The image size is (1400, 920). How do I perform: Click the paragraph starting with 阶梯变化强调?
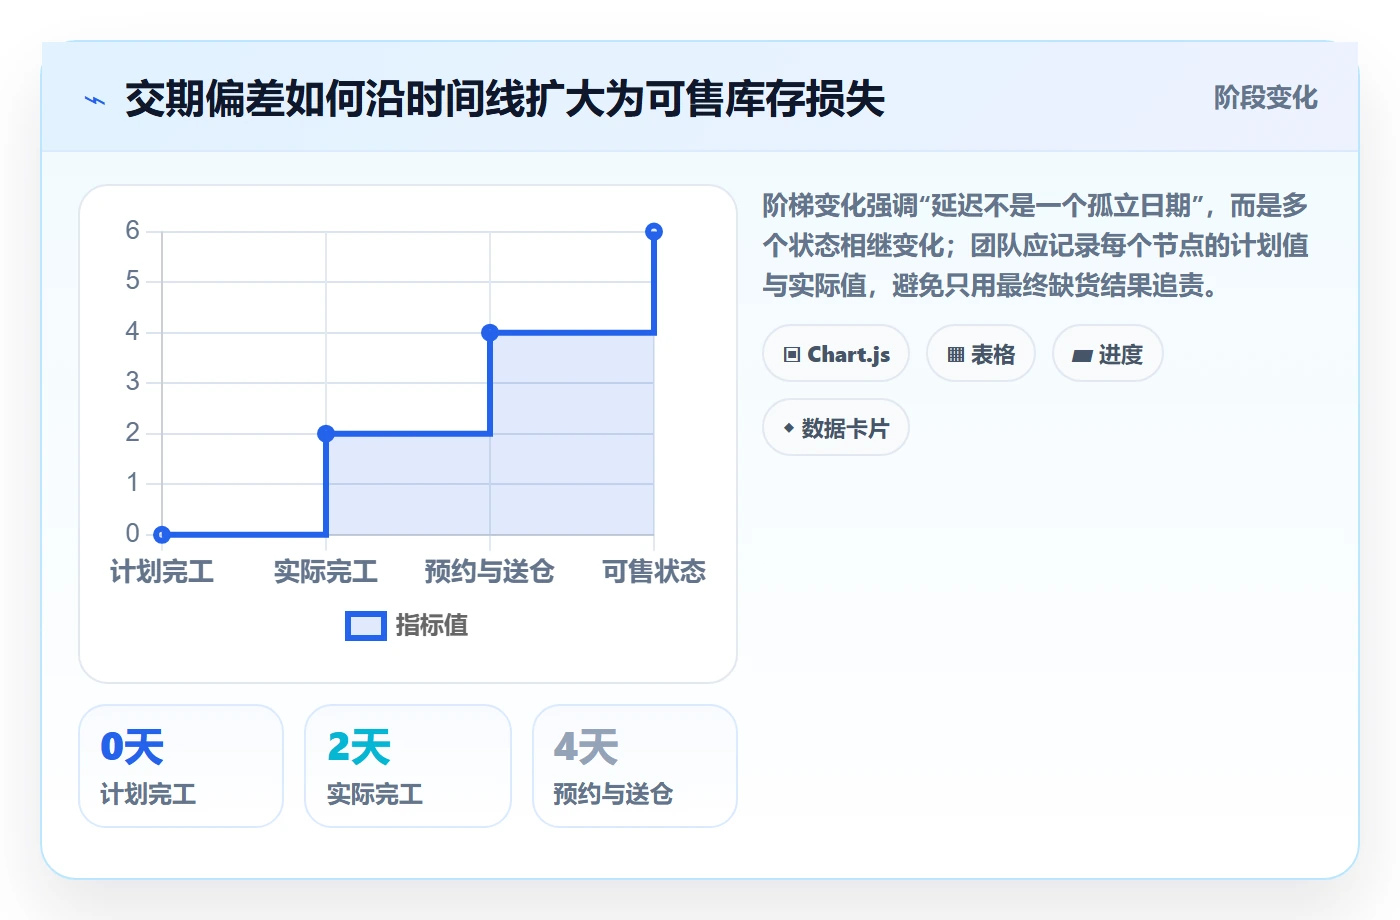[1036, 246]
